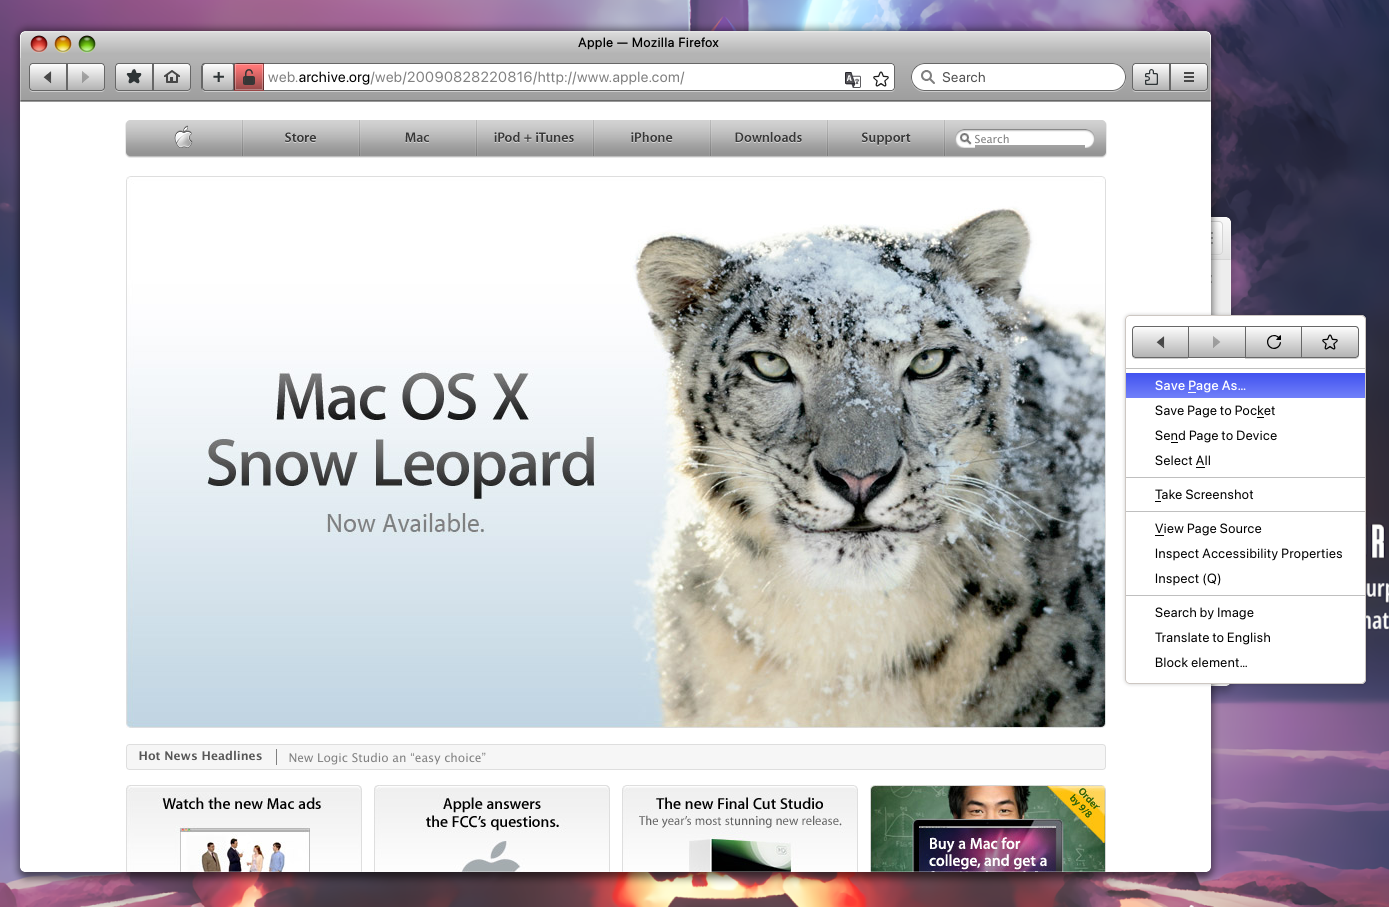Open bookmarks with the star toolbar button

pyautogui.click(x=134, y=77)
